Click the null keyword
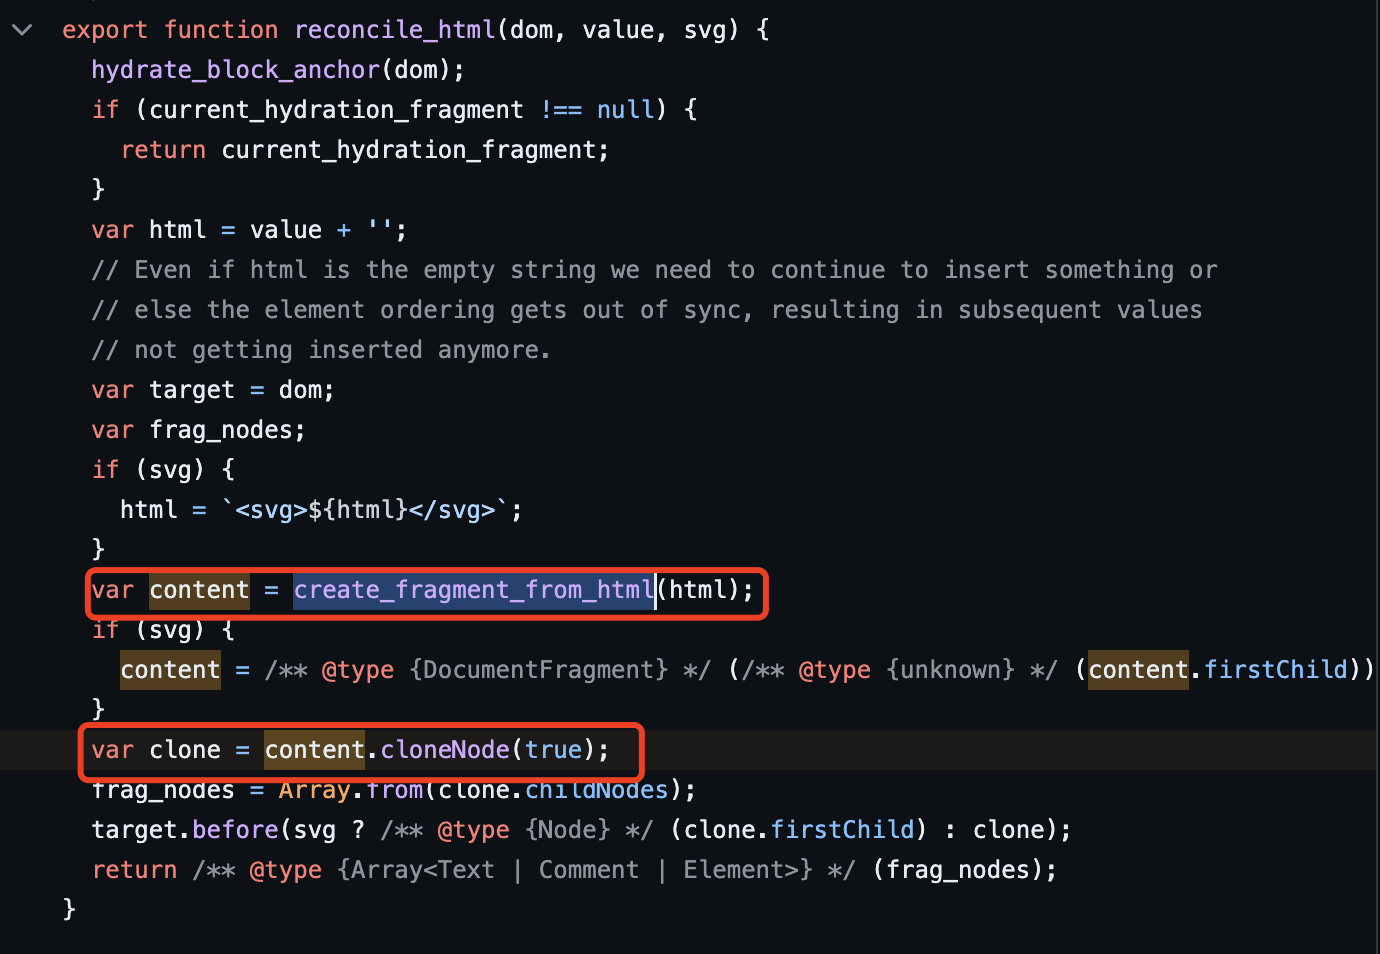Viewport: 1380px width, 954px height. [x=625, y=110]
